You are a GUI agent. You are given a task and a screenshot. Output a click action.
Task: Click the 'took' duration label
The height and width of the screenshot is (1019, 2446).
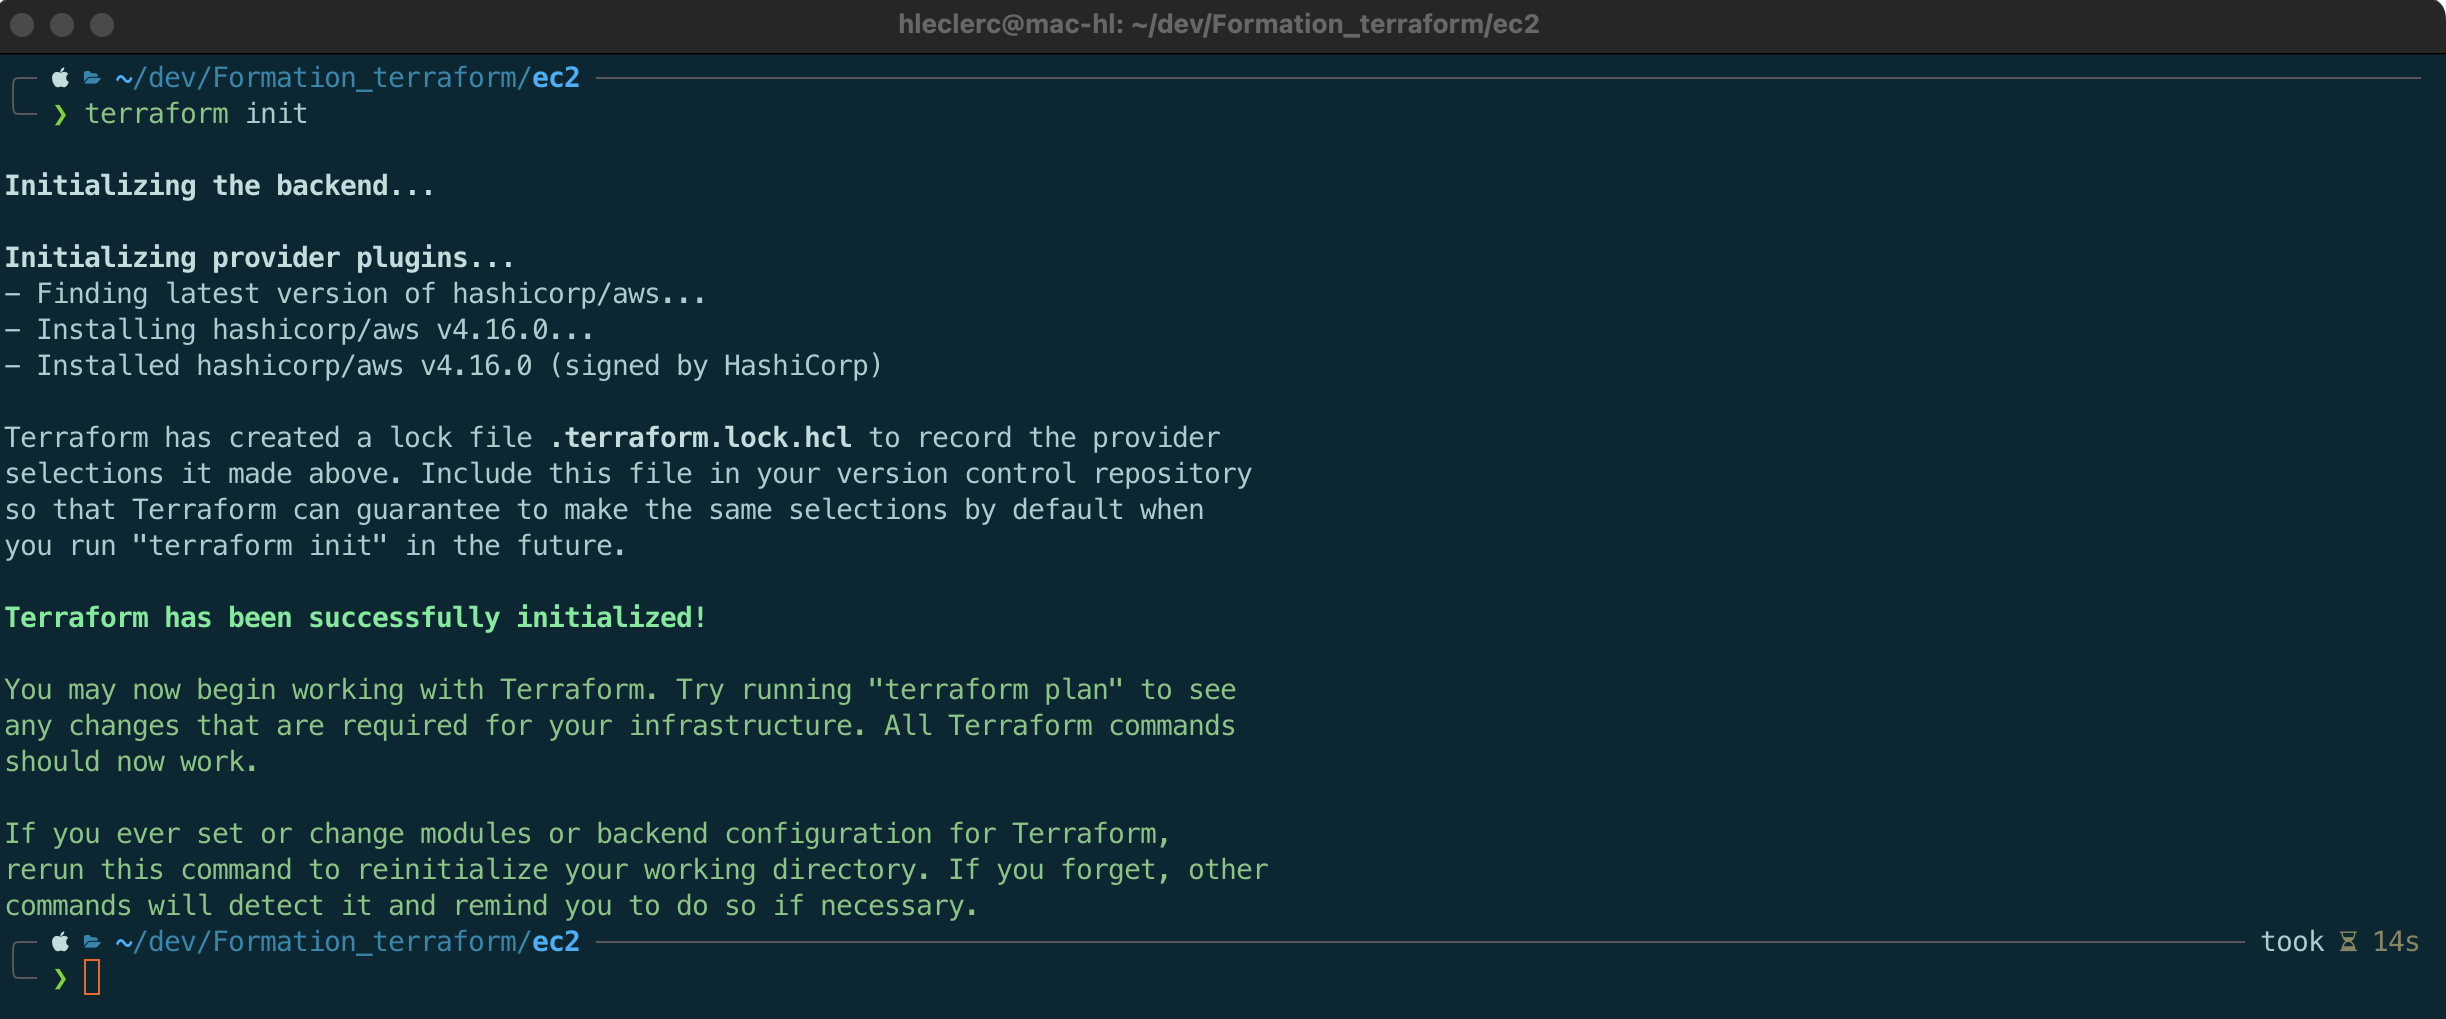(2292, 942)
